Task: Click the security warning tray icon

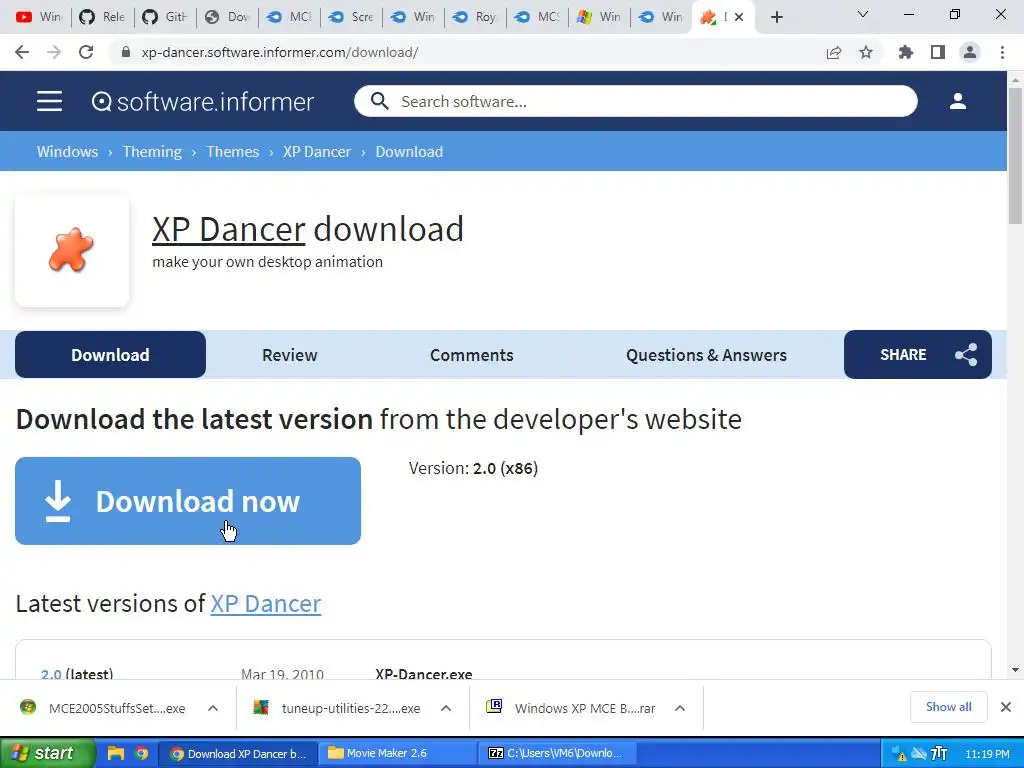Action: click(x=900, y=754)
